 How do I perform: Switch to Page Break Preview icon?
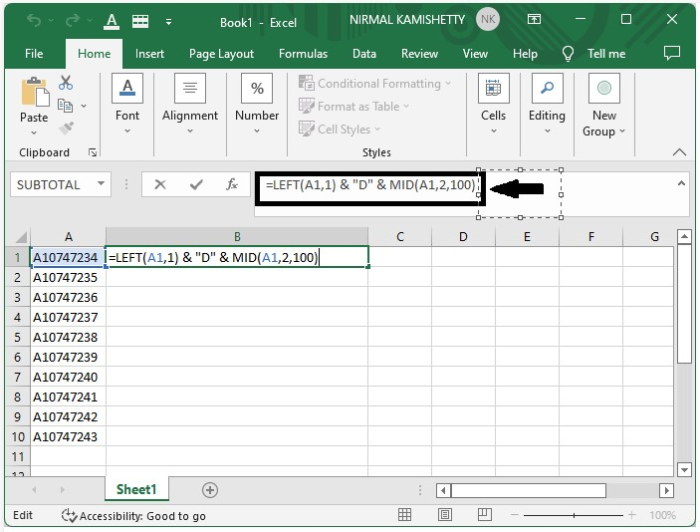(x=484, y=515)
